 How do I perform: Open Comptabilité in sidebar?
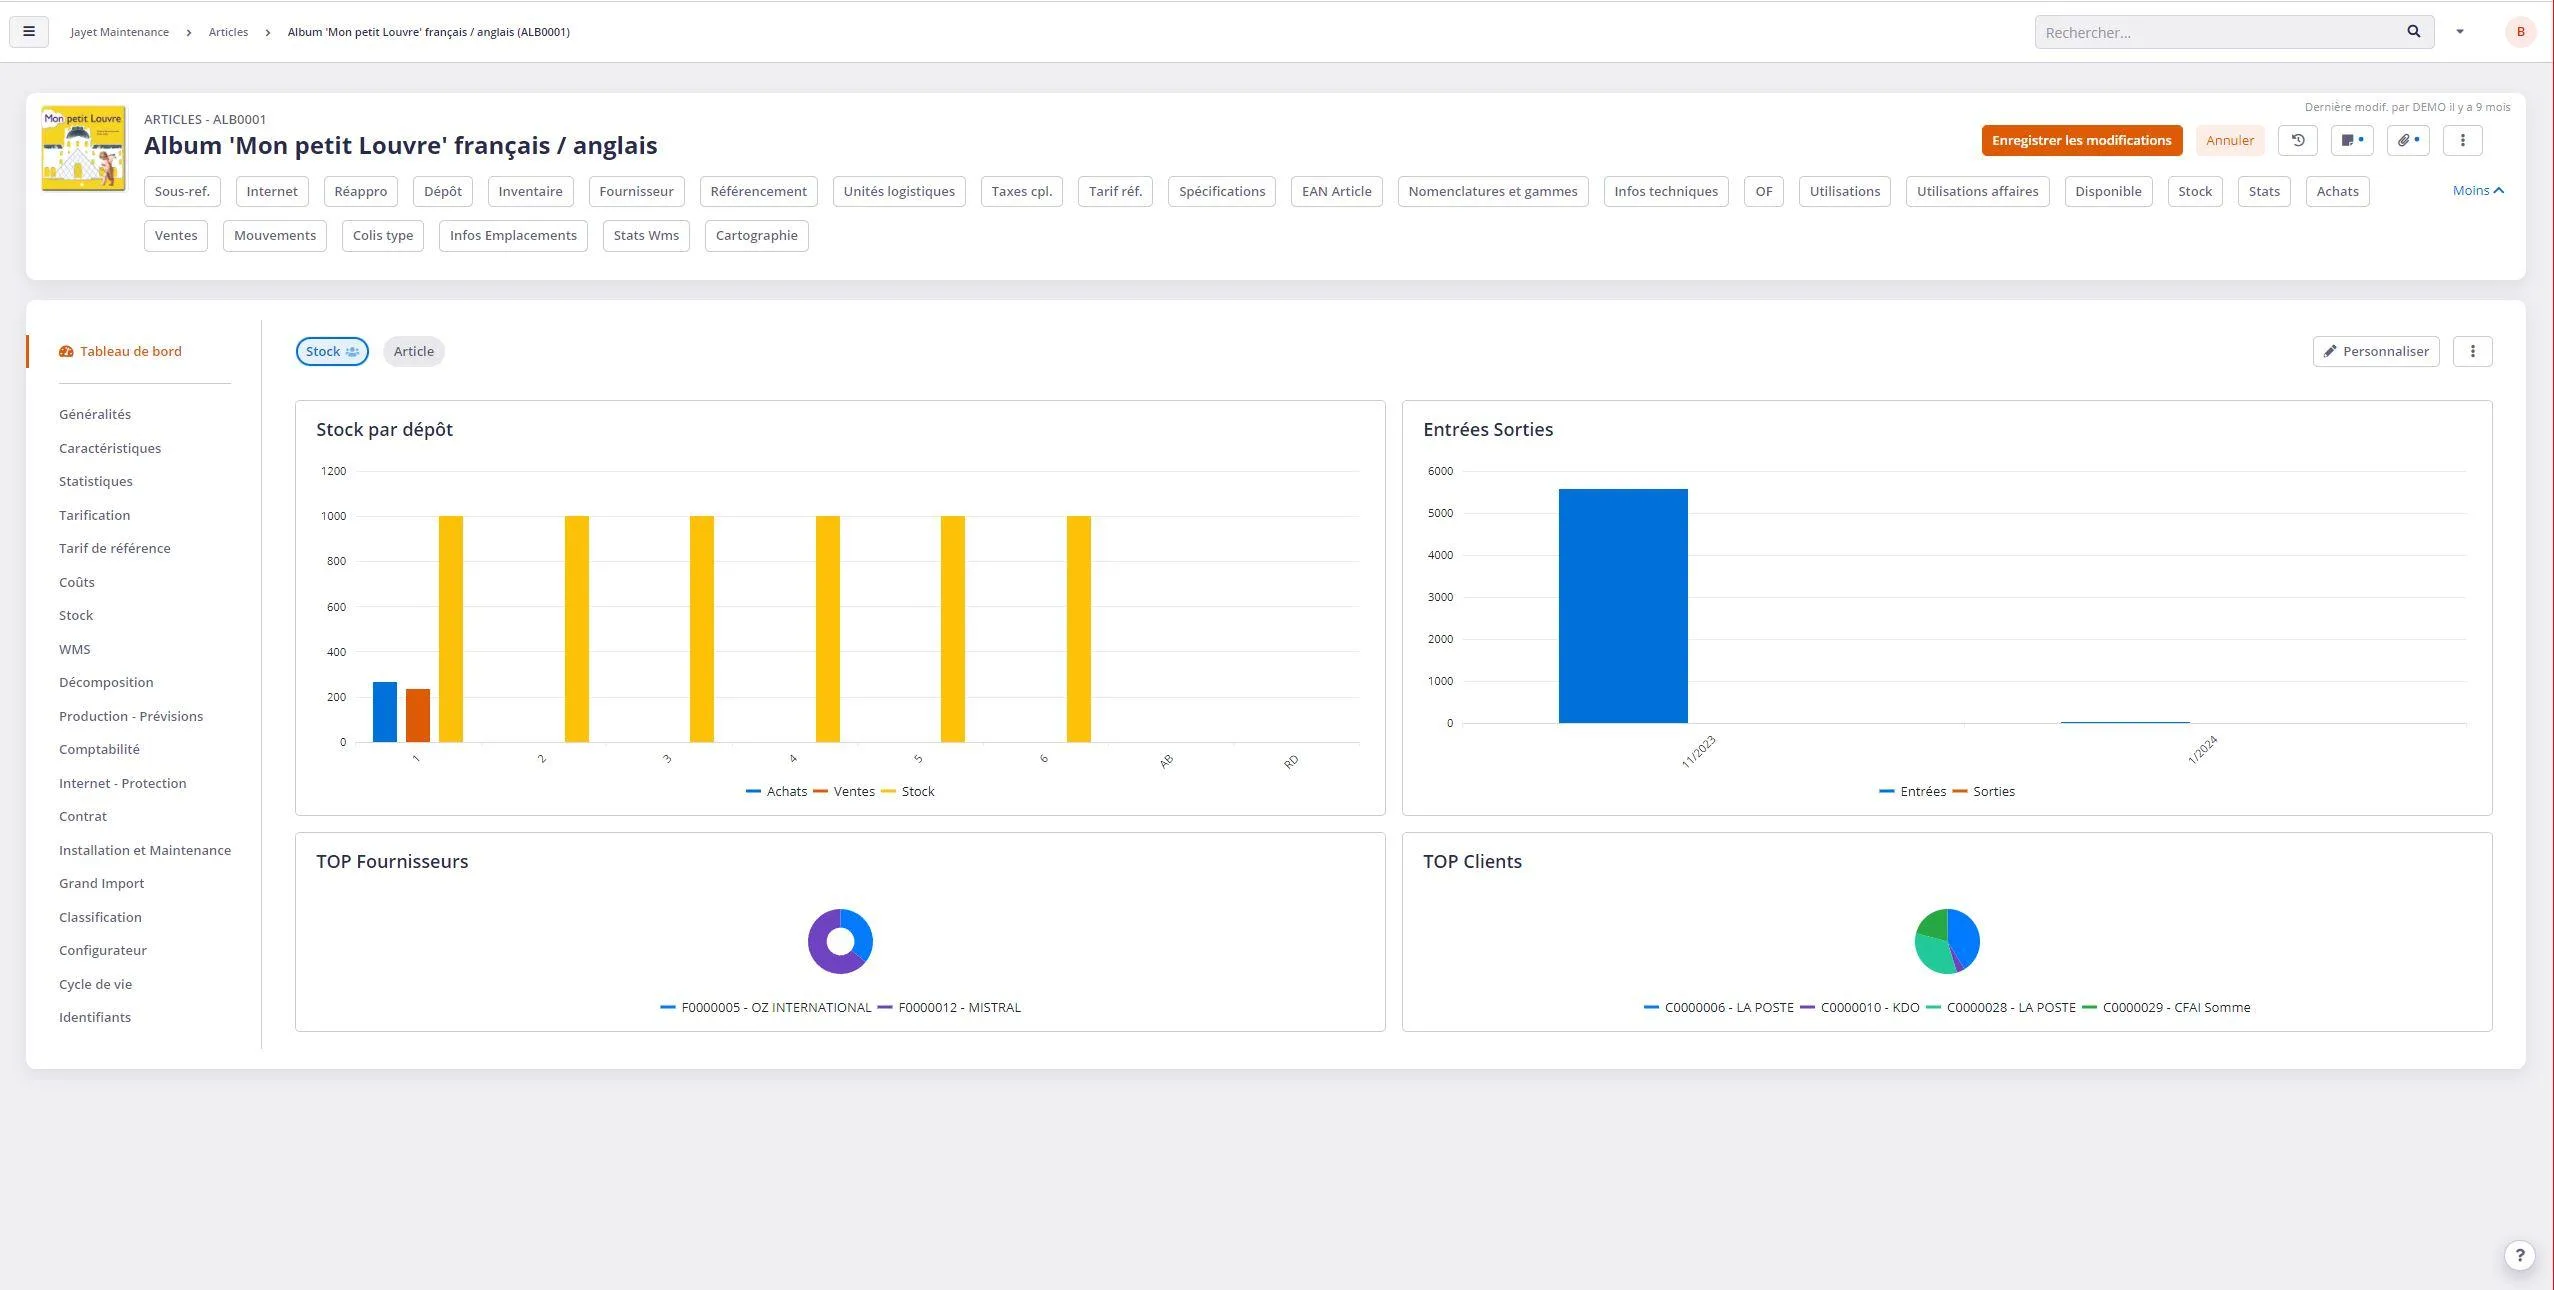(99, 749)
